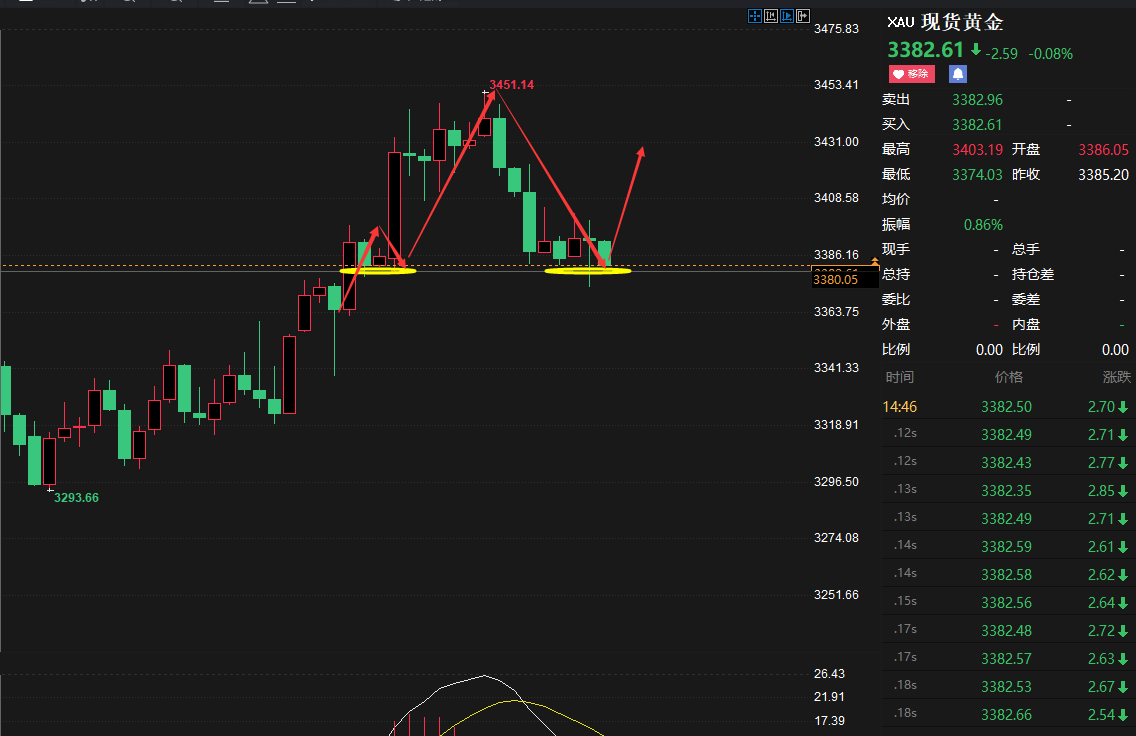This screenshot has height=736, width=1136.
Task: Click the large current price 3382.61
Action: click(925, 50)
